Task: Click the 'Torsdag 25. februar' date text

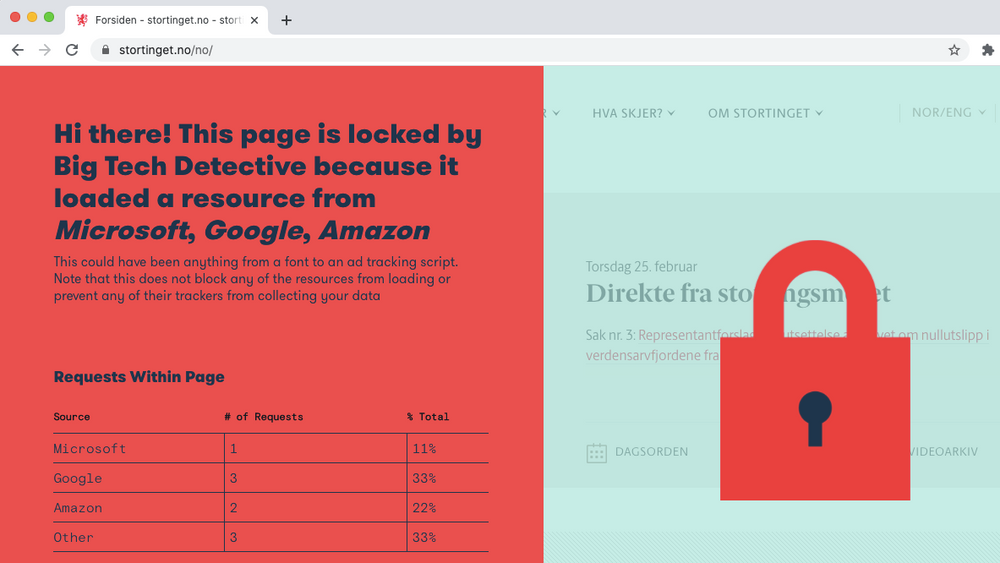Action: (641, 267)
